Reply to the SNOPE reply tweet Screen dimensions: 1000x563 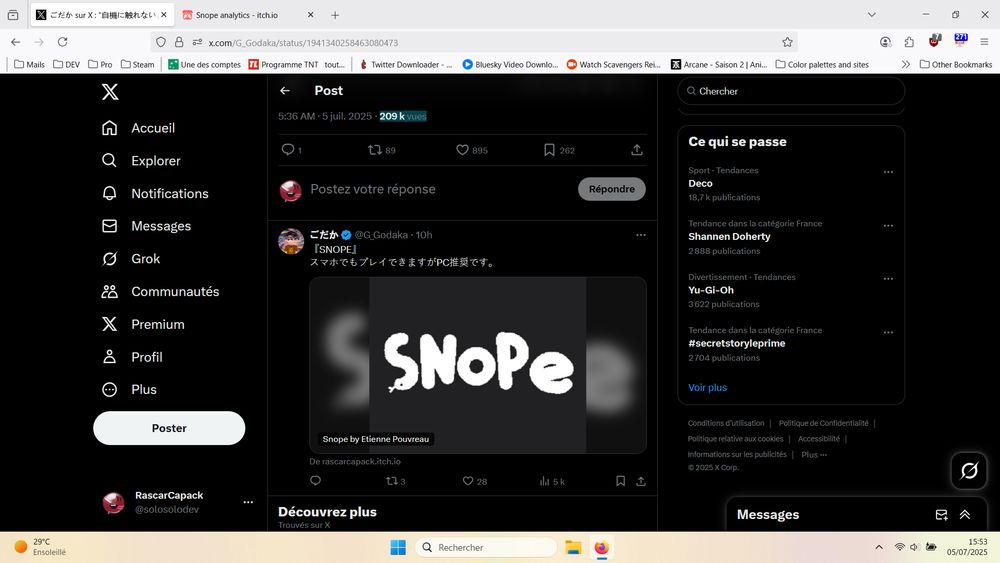point(316,481)
